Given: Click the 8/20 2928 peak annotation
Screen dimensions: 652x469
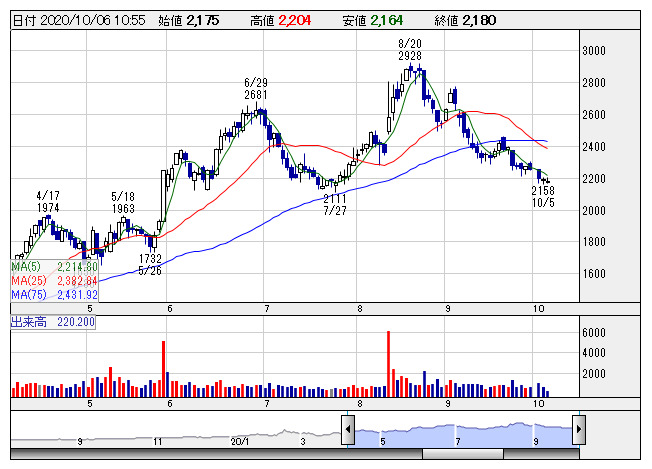Looking at the screenshot, I should coord(410,49).
